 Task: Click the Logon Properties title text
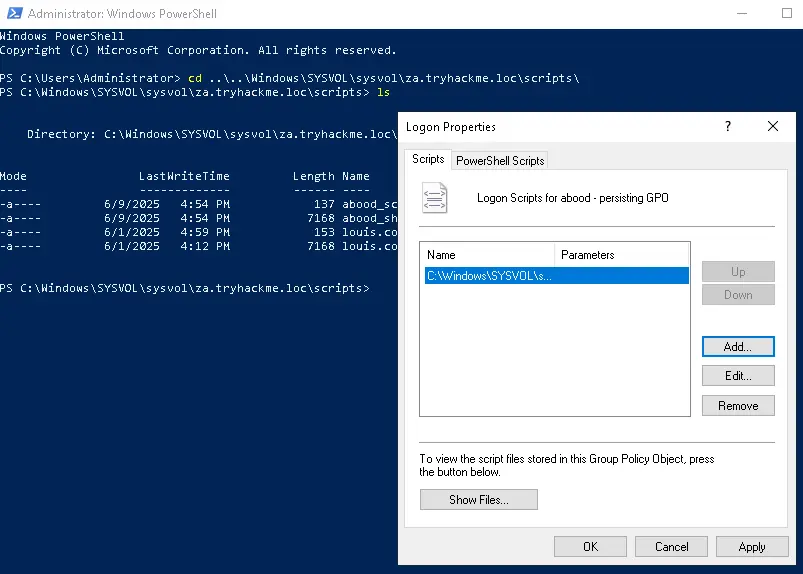coord(451,127)
